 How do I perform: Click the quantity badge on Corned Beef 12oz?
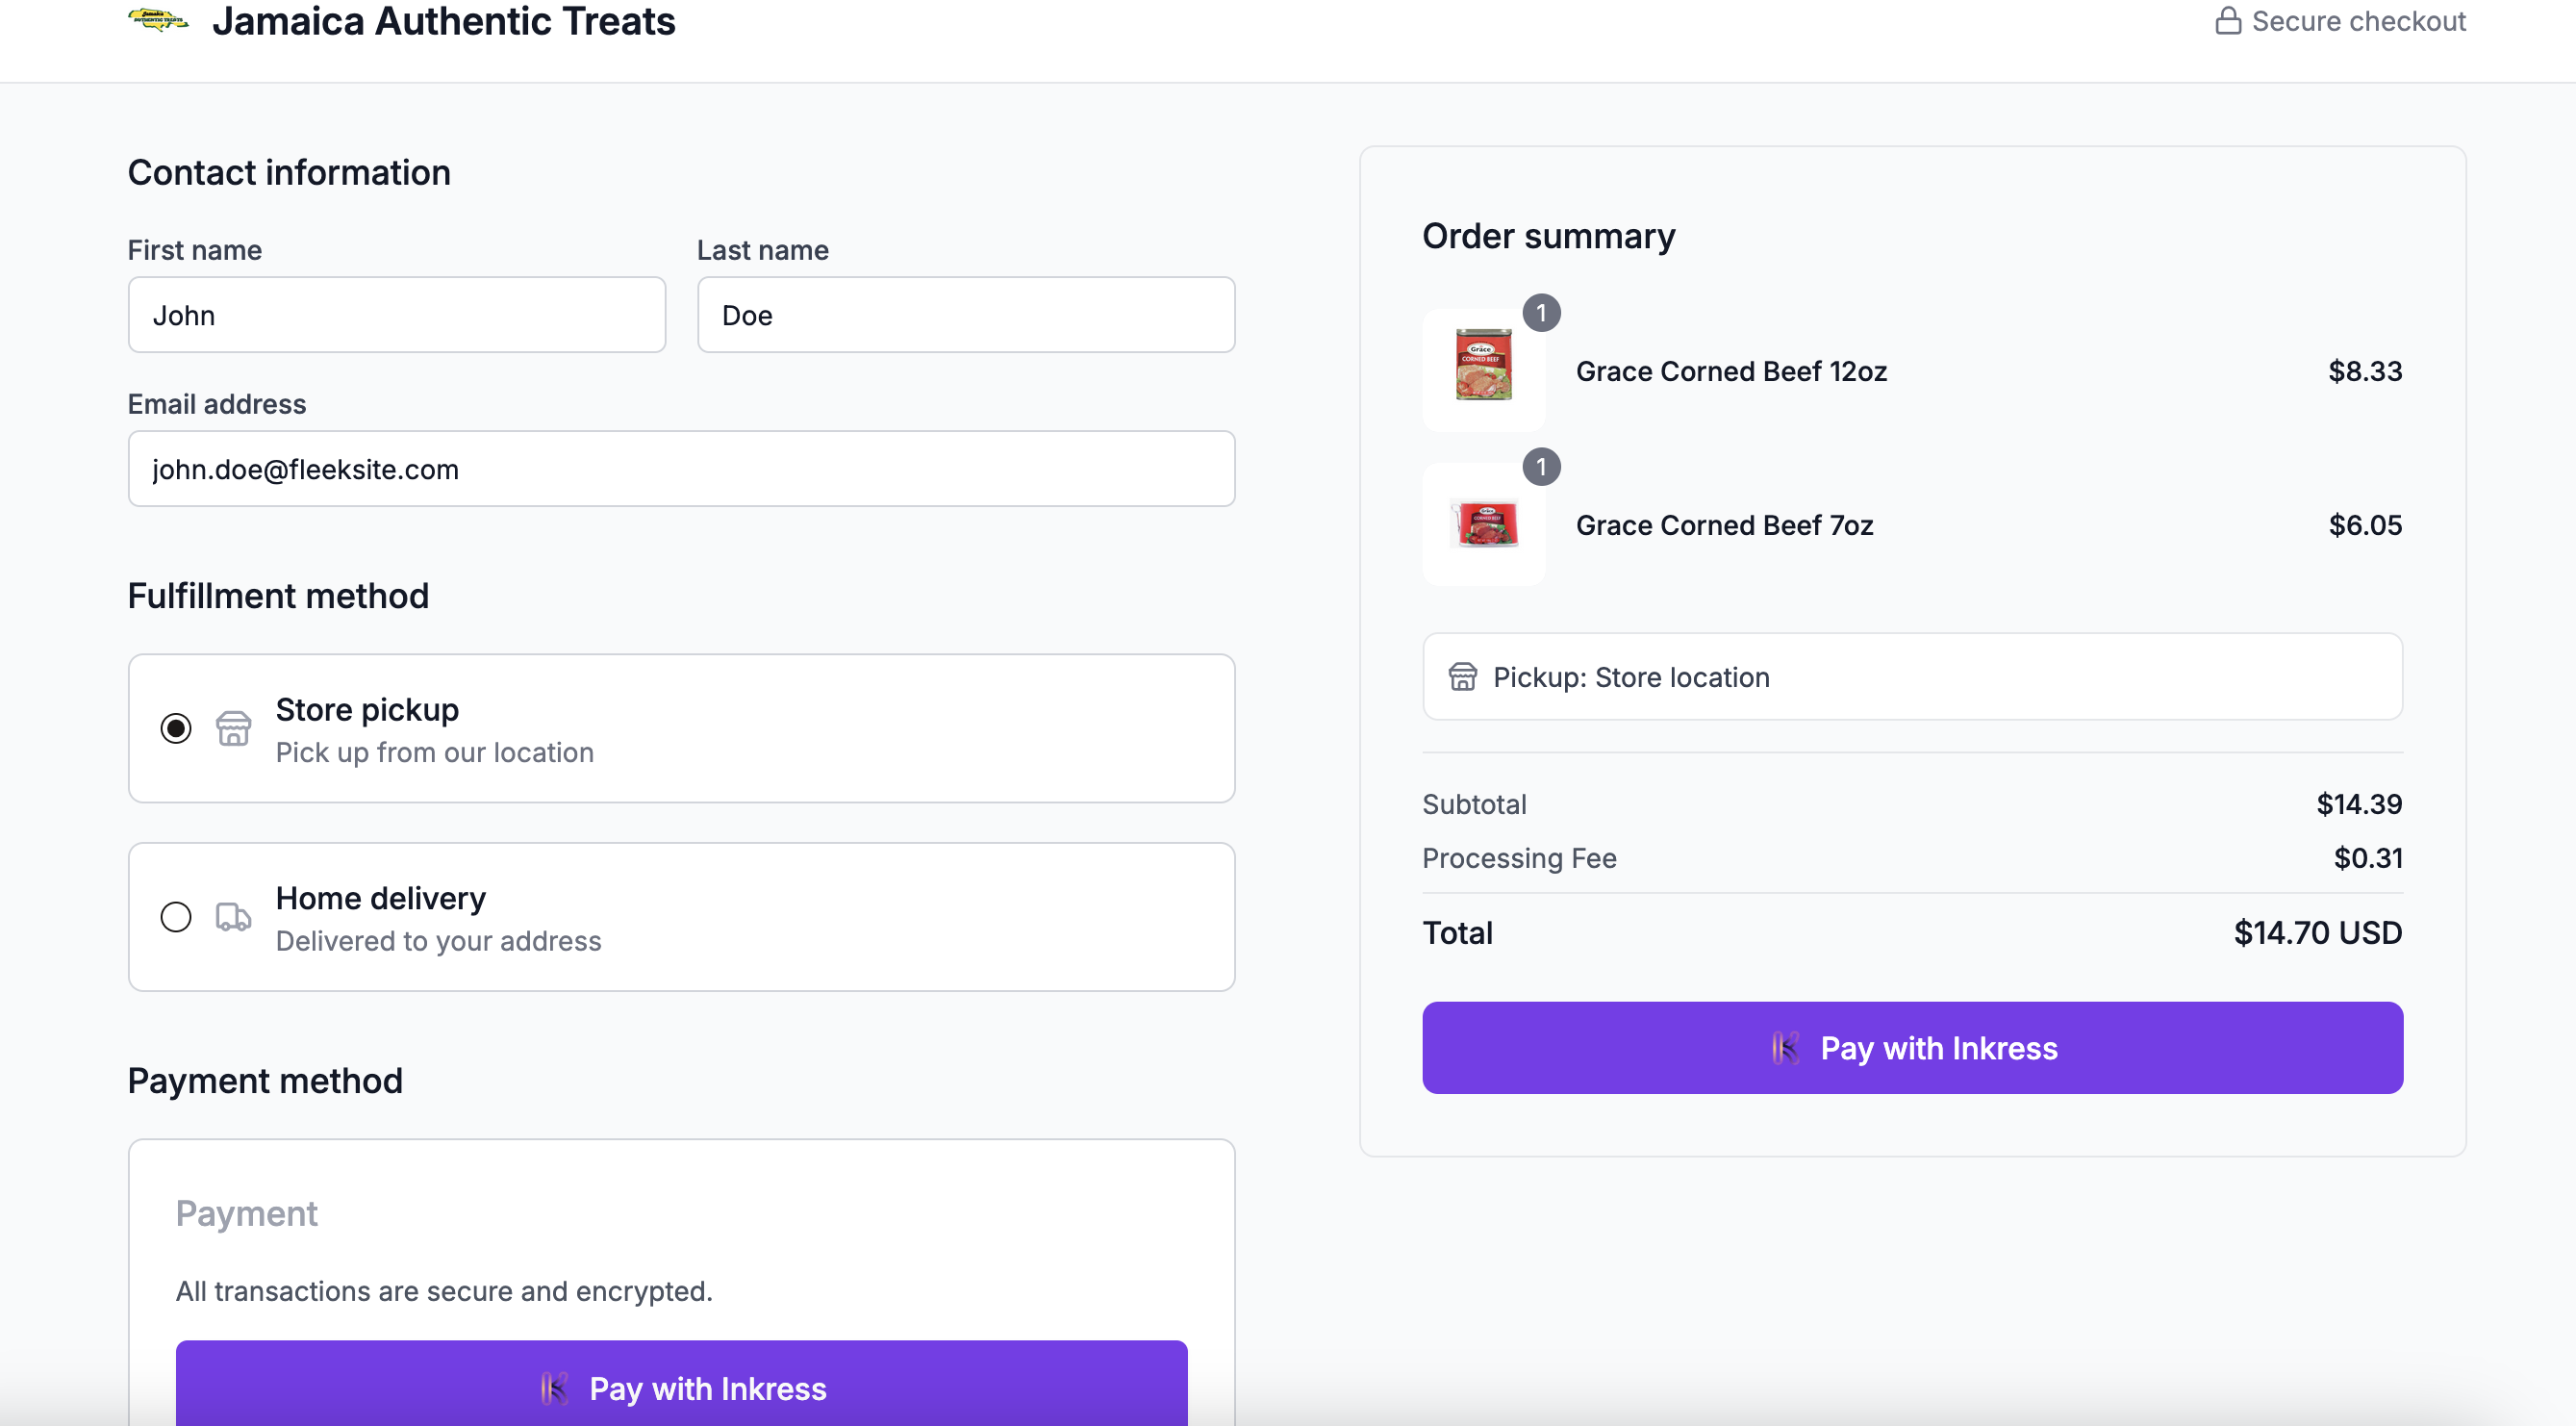tap(1541, 313)
